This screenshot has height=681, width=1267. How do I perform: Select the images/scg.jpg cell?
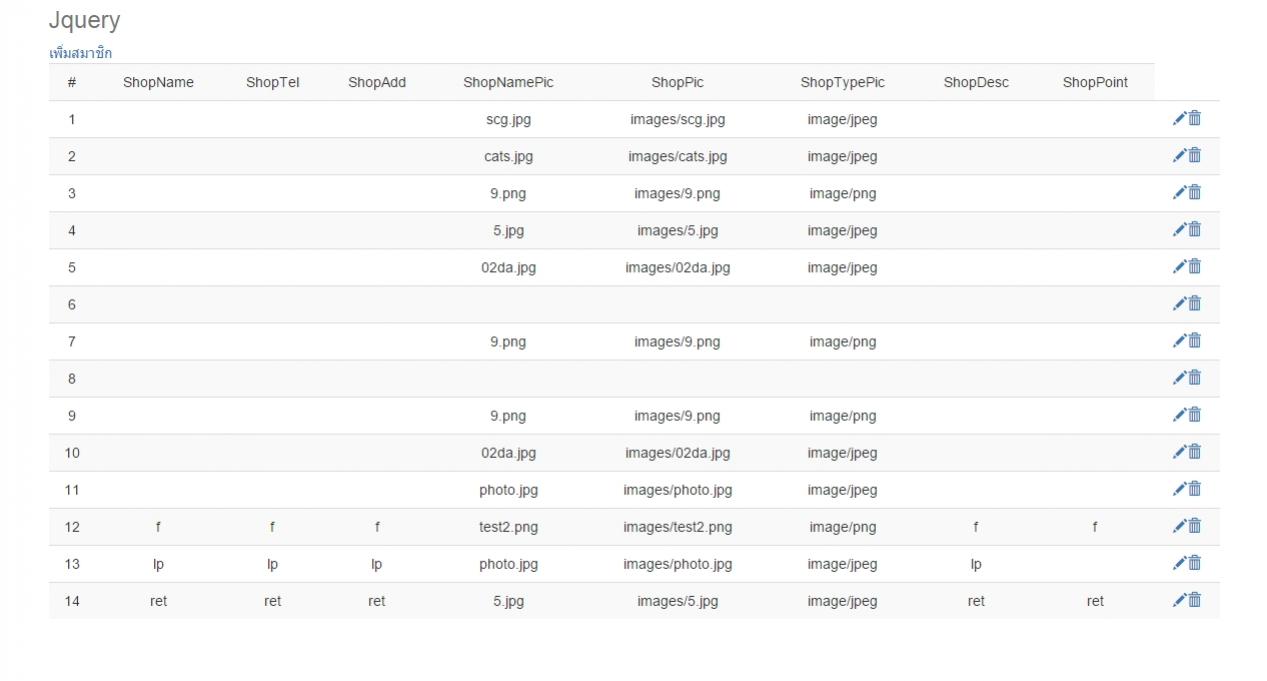[x=677, y=120]
